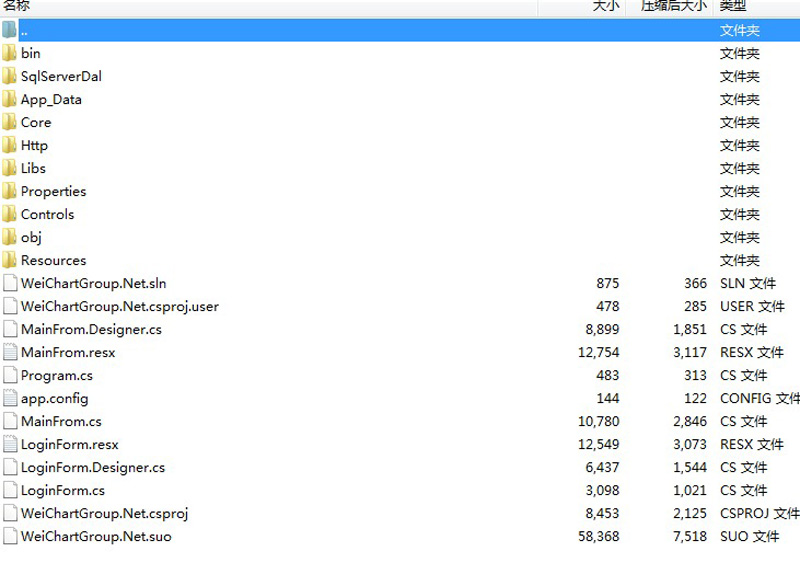Select the Properties folder entry
Viewport: 800px width, 563px height.
coord(53,191)
